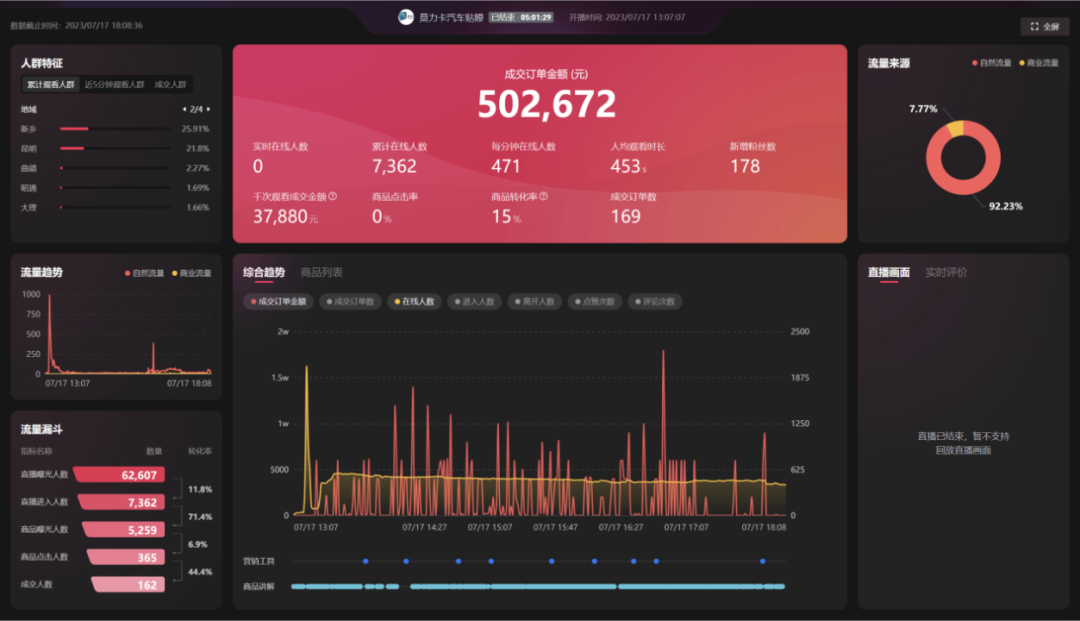Toggle the 成交订单金额 series chip
Screen dimensions: 1080x621
pos(279,301)
